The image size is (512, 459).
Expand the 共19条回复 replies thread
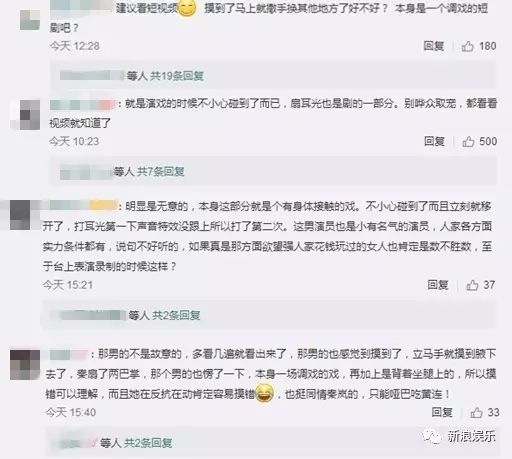click(x=177, y=76)
